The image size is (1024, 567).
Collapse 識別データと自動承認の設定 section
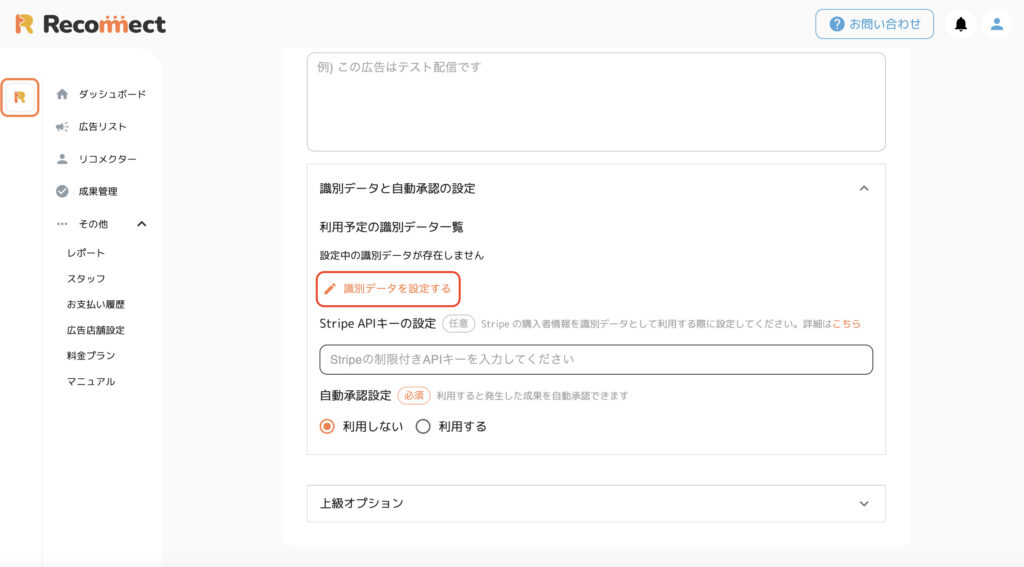click(864, 188)
